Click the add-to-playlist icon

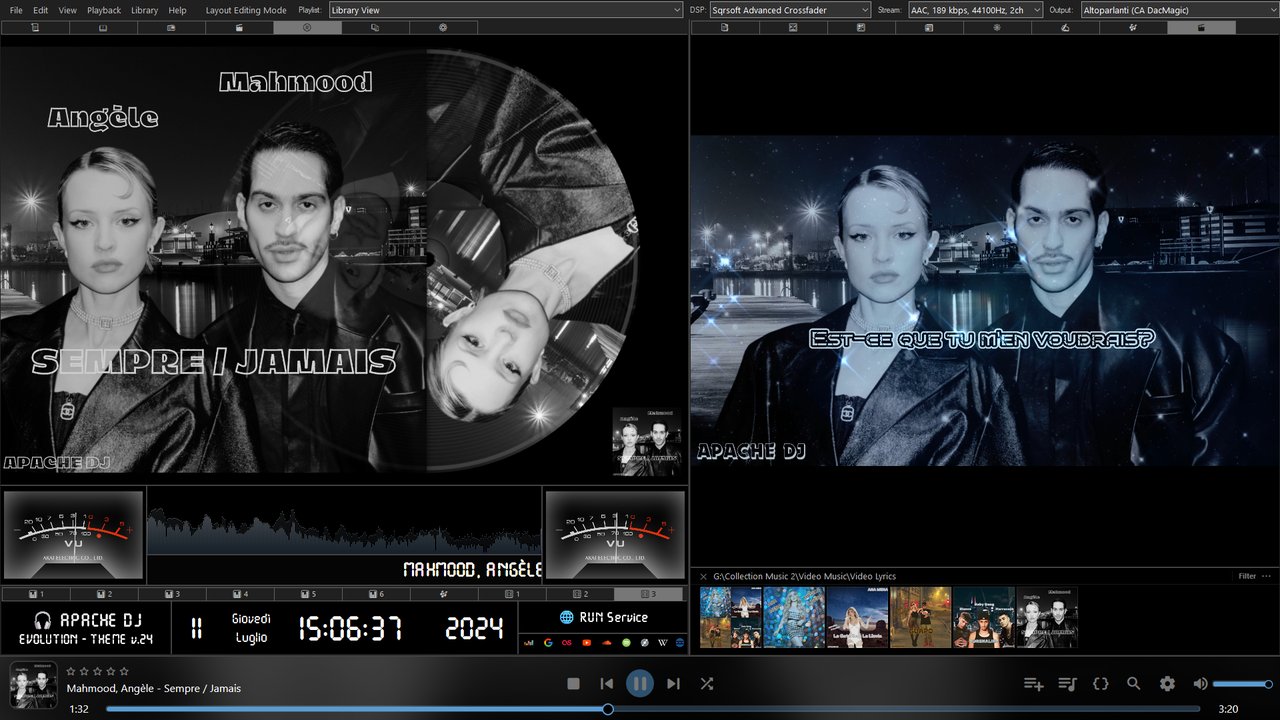[x=1034, y=684]
